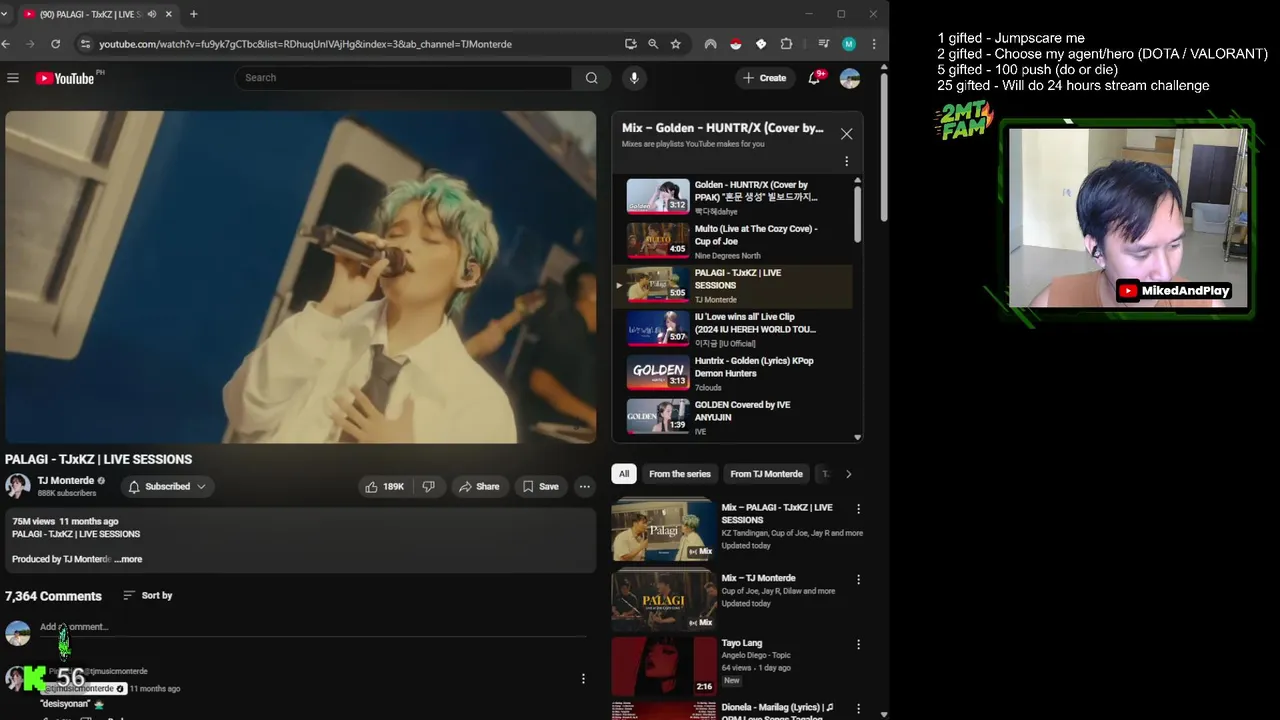Image resolution: width=1280 pixels, height=720 pixels.
Task: Show more filter chips with right chevron
Action: [848, 474]
